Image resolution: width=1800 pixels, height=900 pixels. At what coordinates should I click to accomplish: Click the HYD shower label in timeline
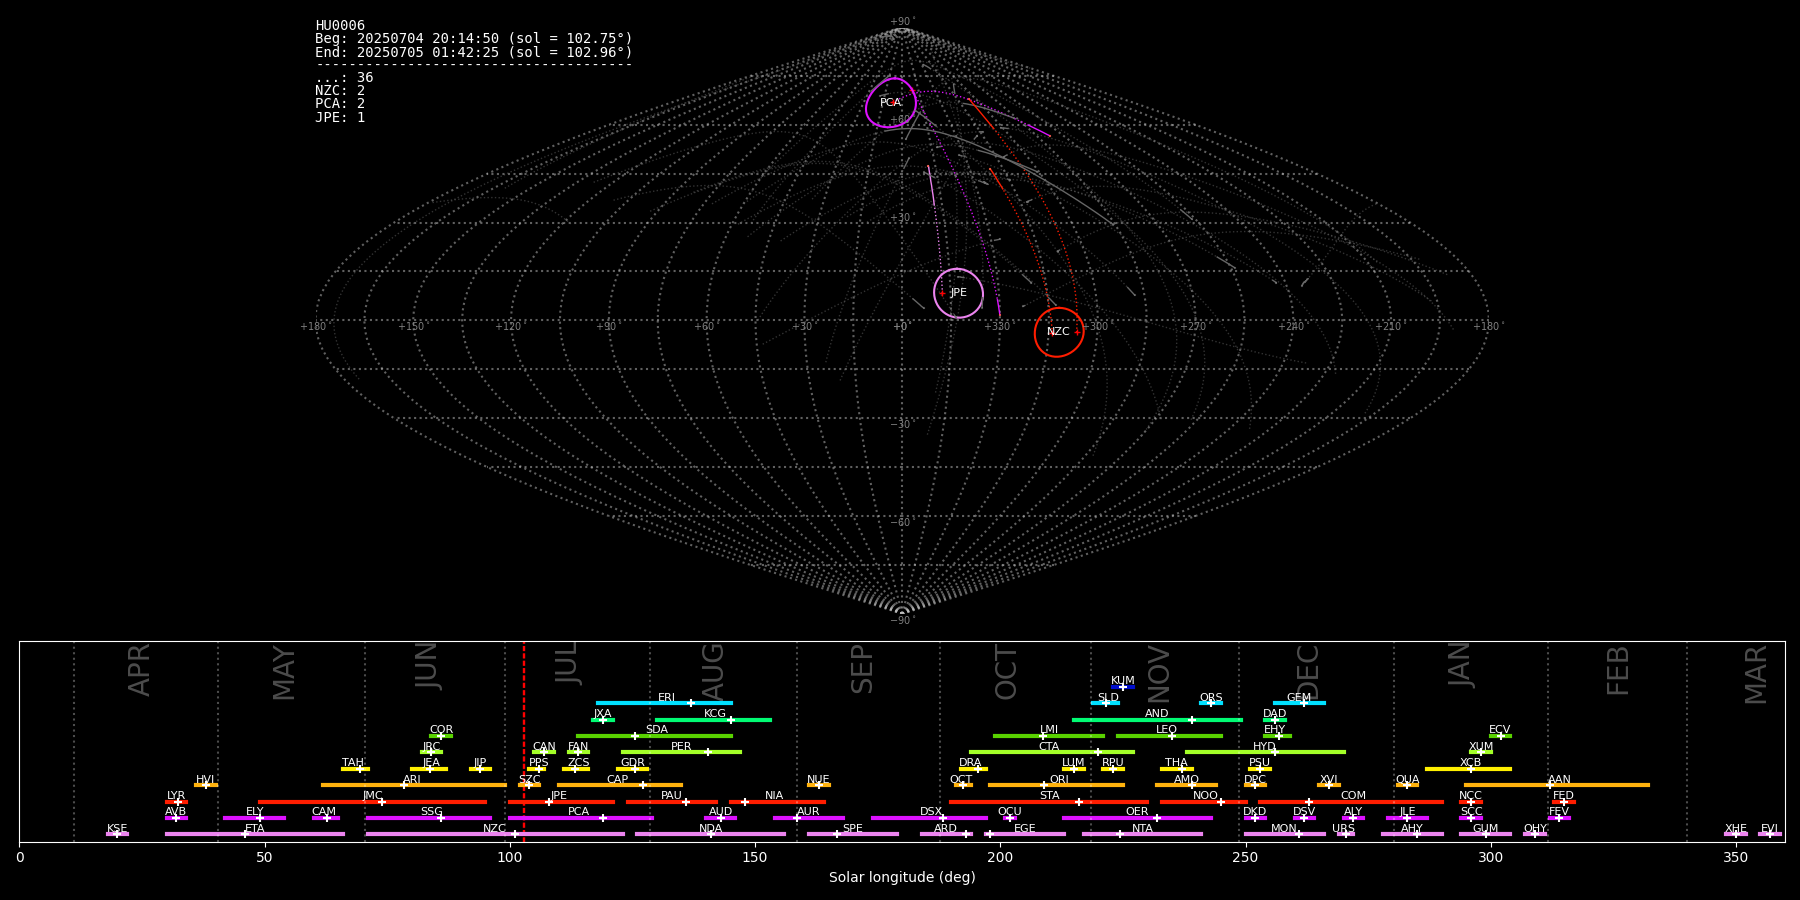1265,747
